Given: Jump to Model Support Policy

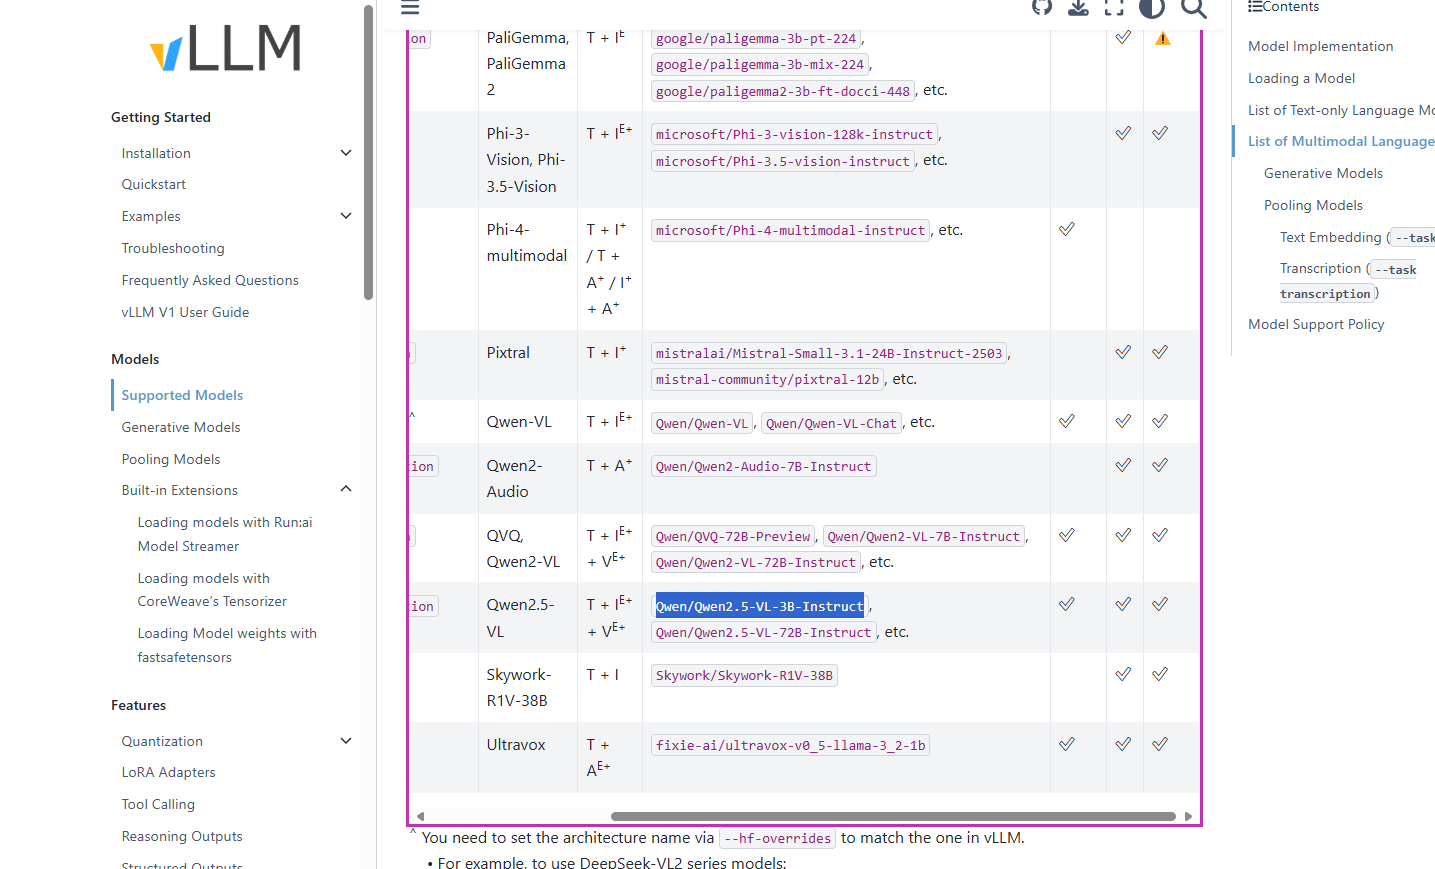Looking at the screenshot, I should coord(1316,325).
